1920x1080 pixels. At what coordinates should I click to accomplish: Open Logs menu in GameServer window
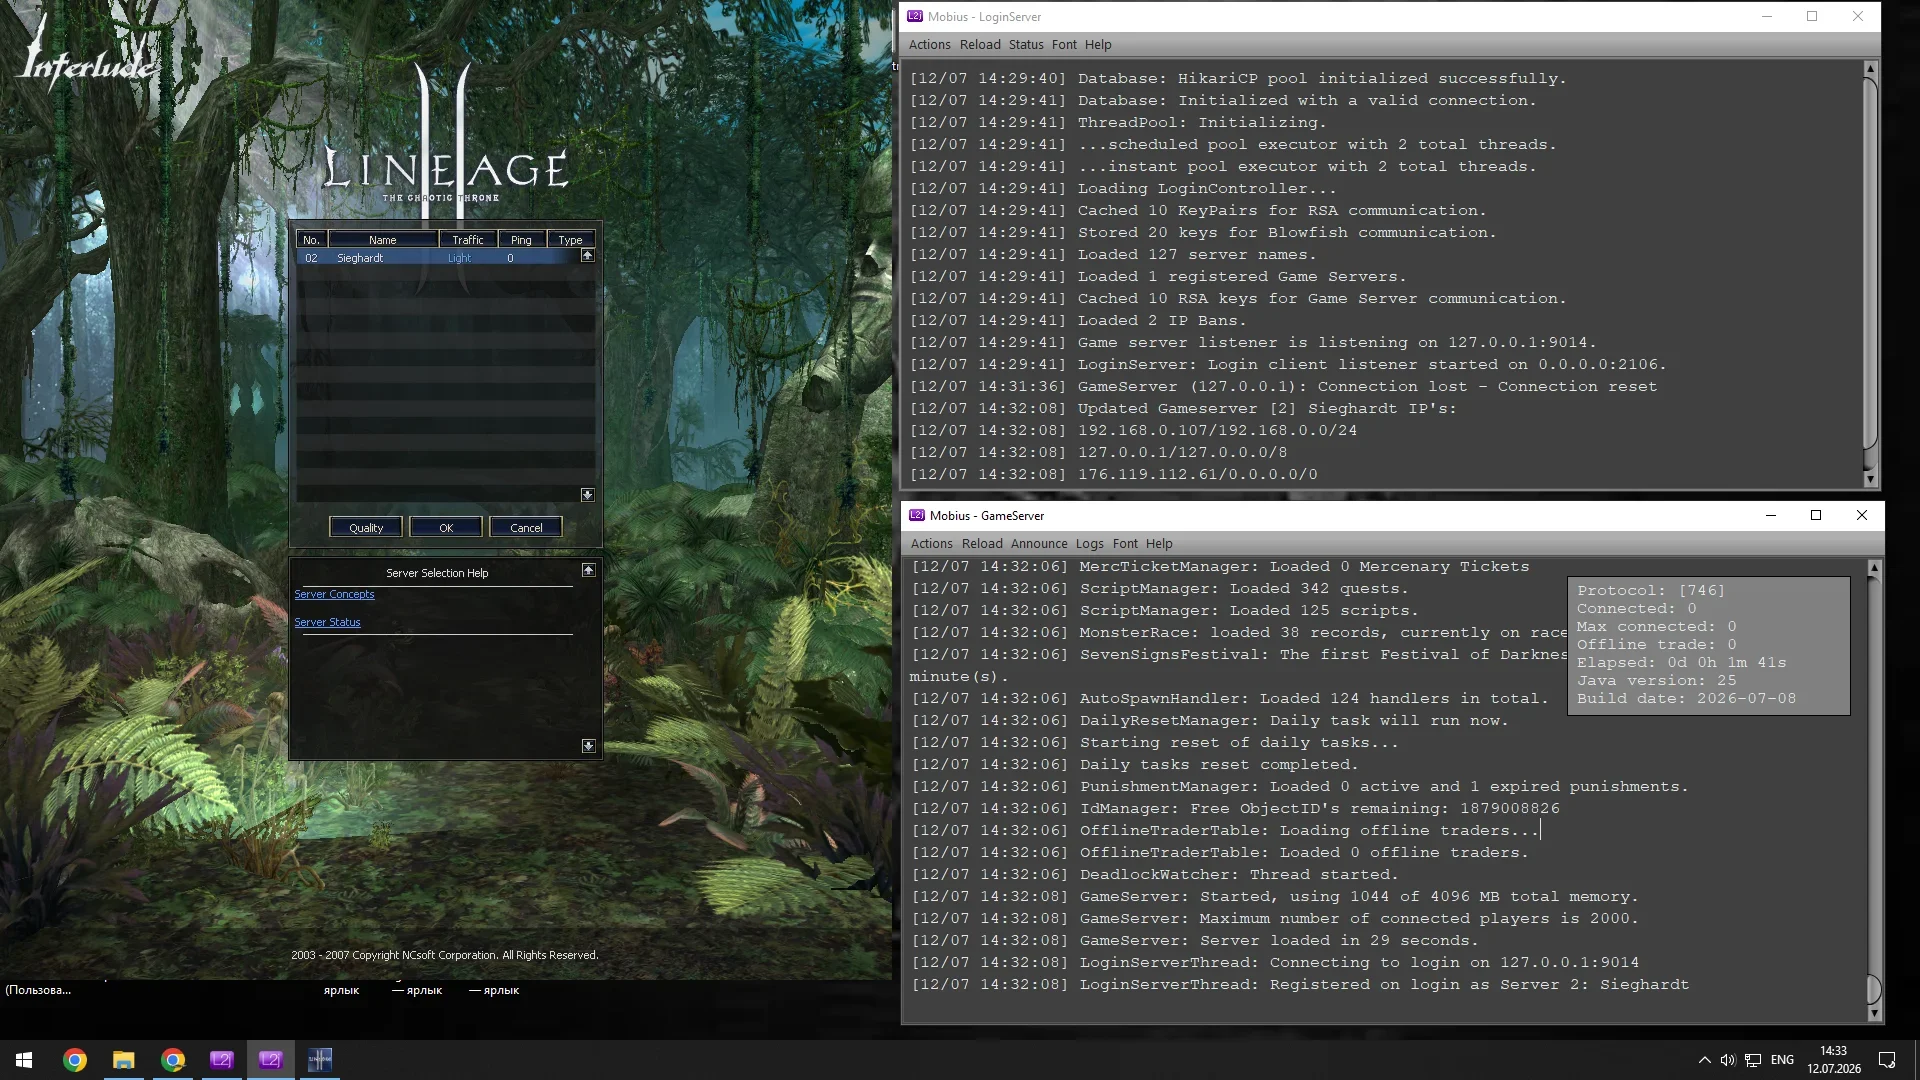coord(1090,544)
